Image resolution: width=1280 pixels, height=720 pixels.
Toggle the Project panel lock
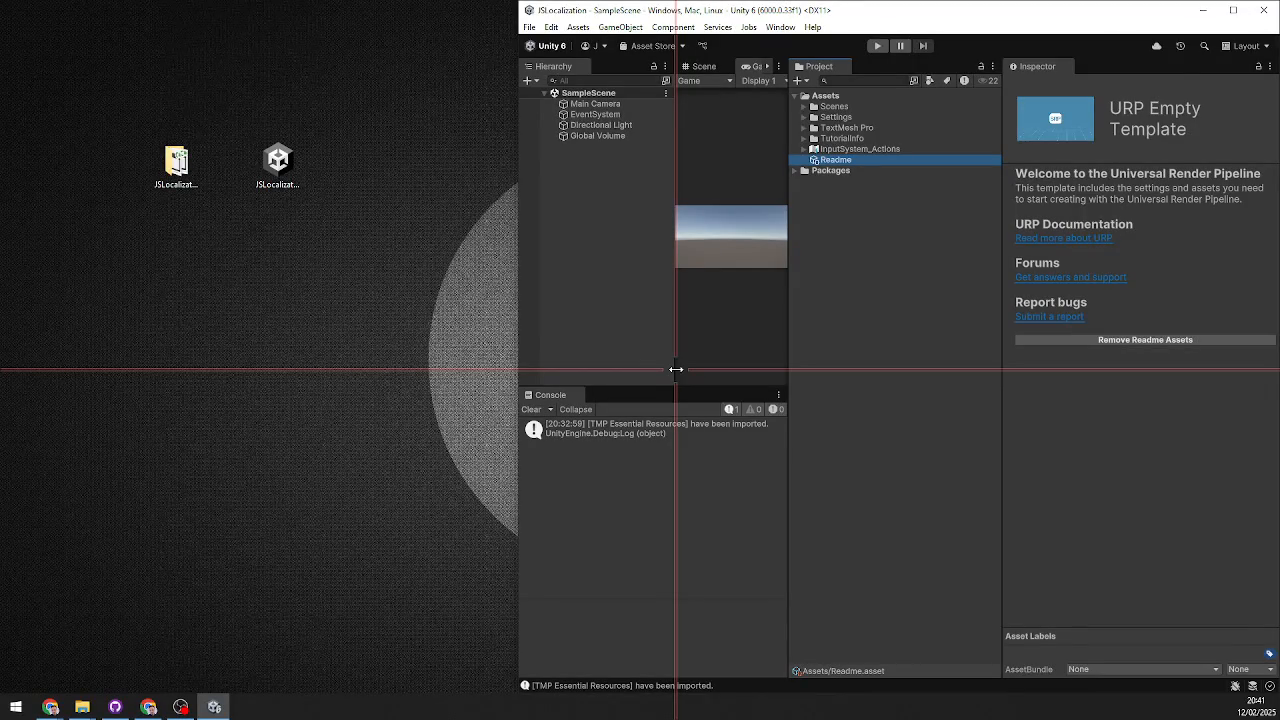click(x=981, y=67)
